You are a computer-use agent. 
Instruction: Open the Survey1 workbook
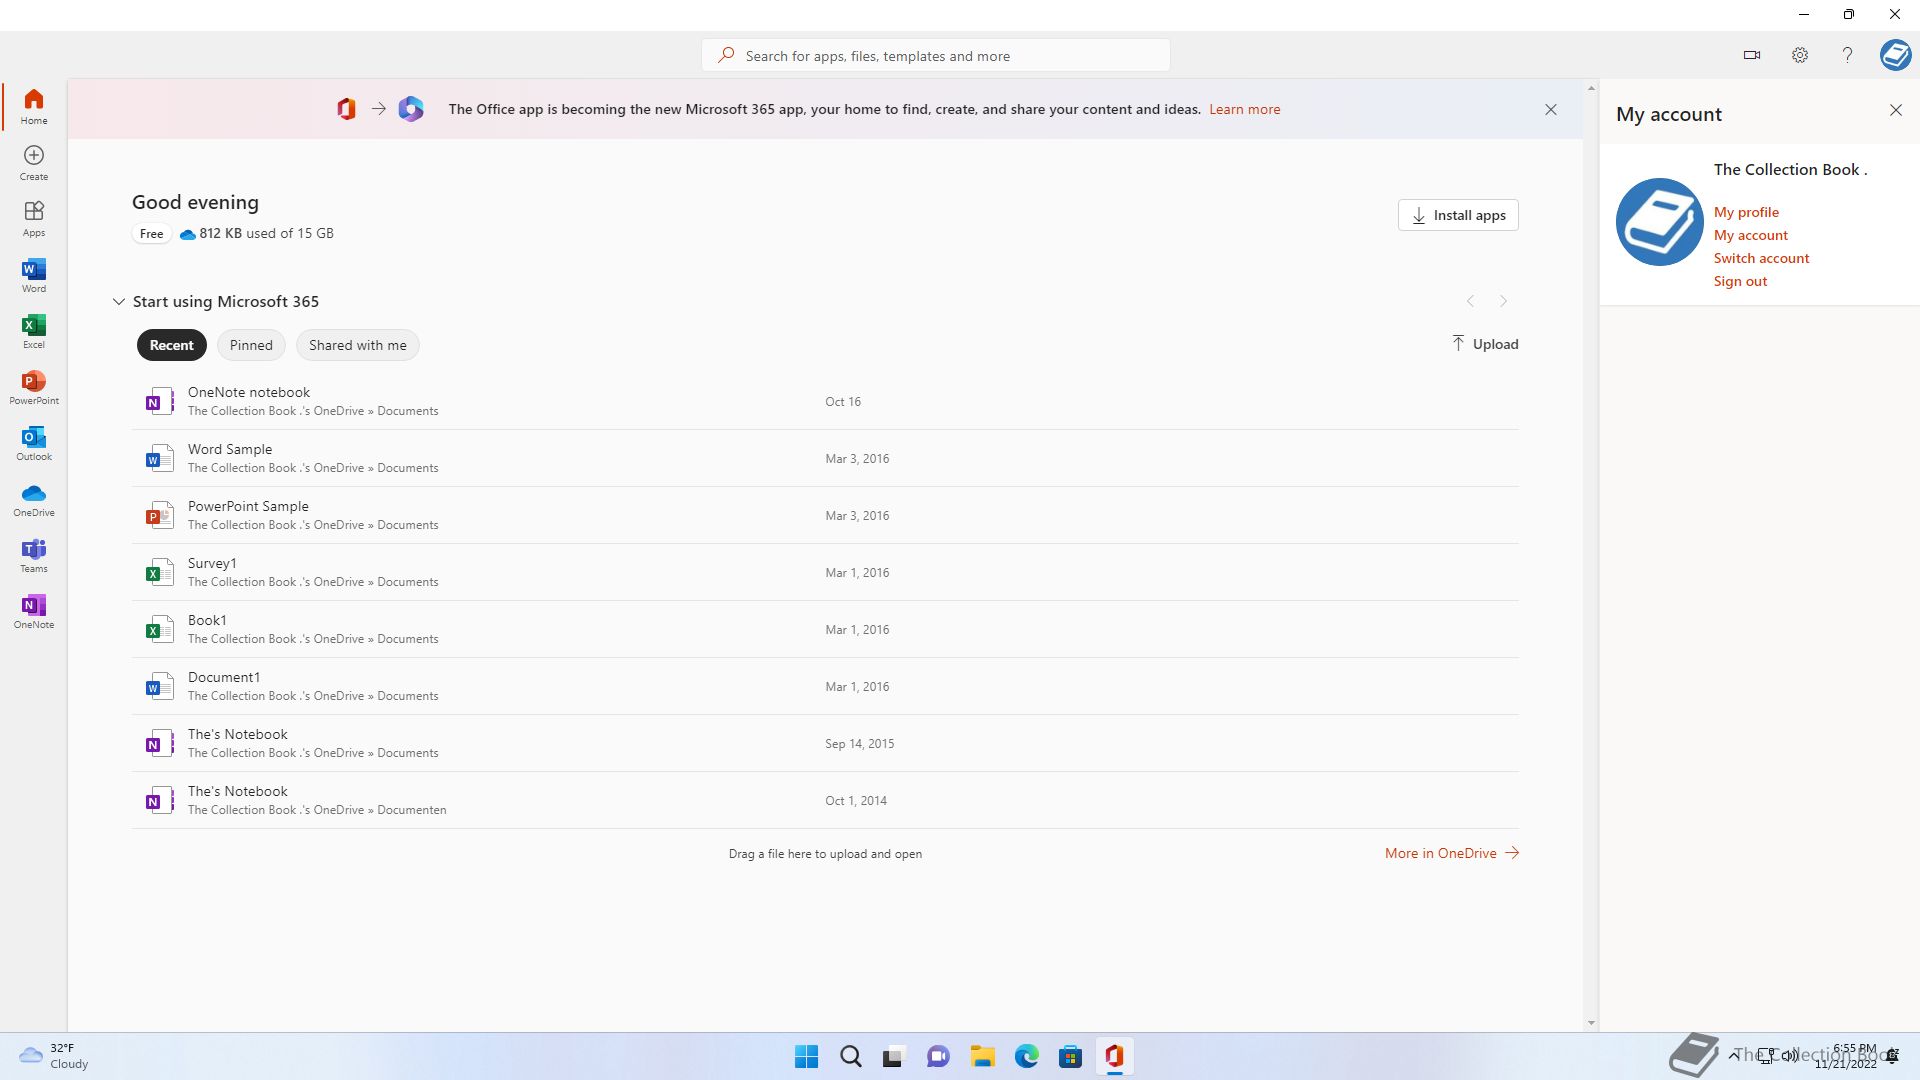point(825,572)
